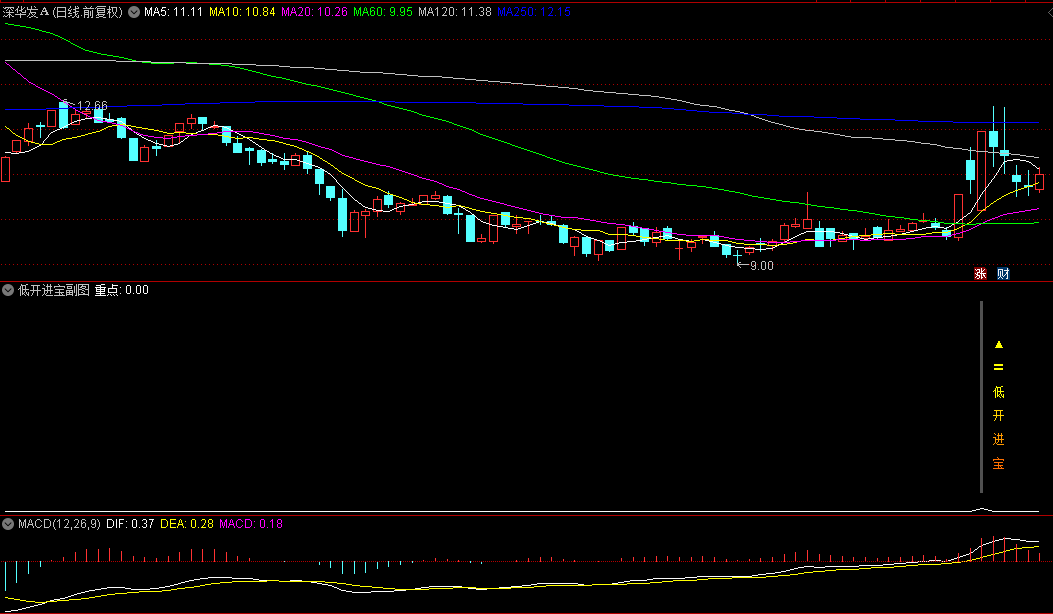Click the DIF: 0.37 value
1053x614 pixels.
(x=130, y=524)
